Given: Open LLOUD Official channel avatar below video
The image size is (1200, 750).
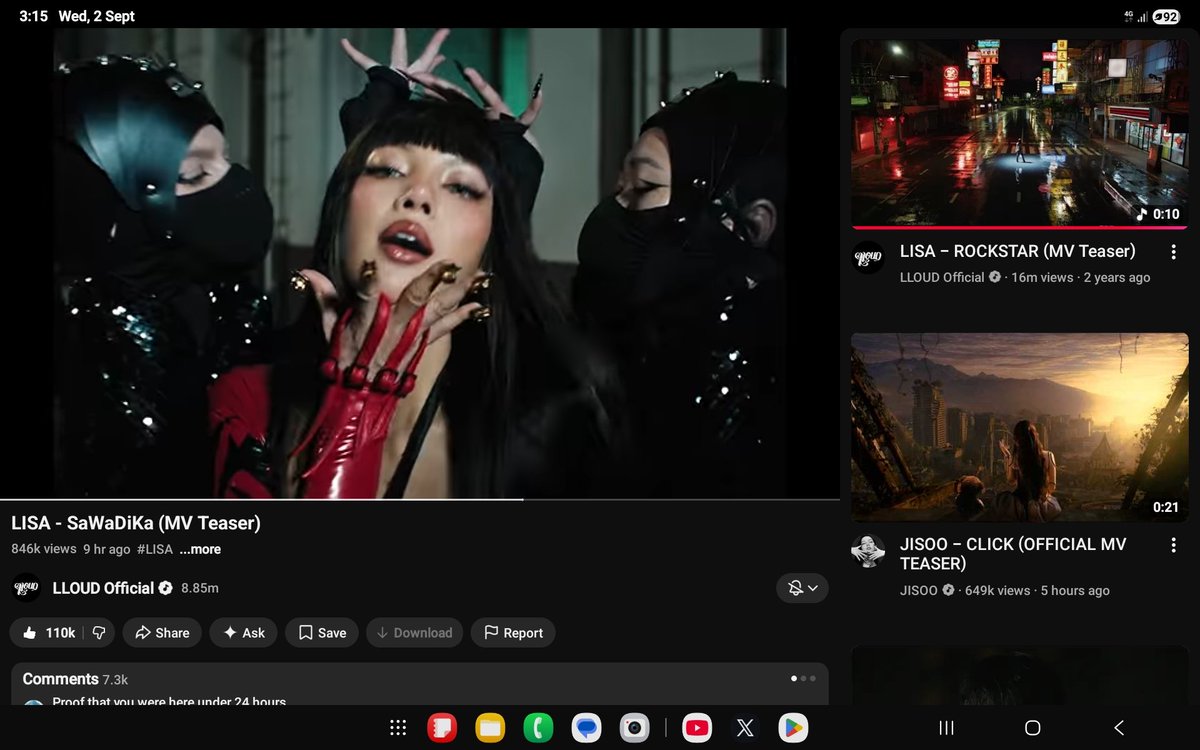Looking at the screenshot, I should 27,588.
